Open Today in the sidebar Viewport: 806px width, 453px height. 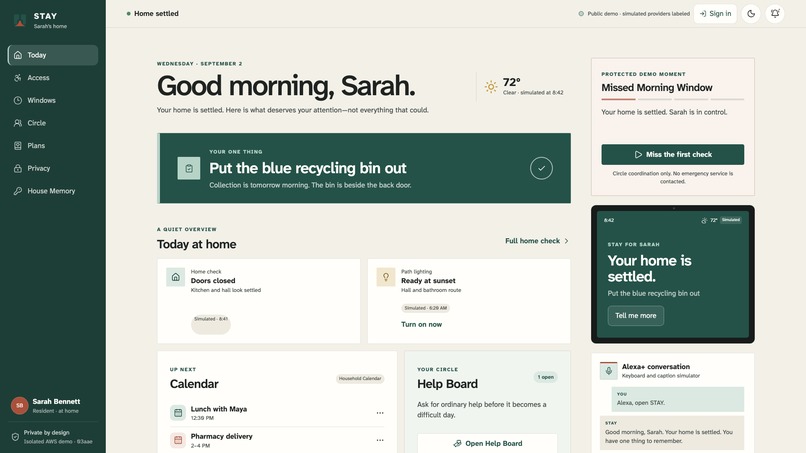coord(53,55)
